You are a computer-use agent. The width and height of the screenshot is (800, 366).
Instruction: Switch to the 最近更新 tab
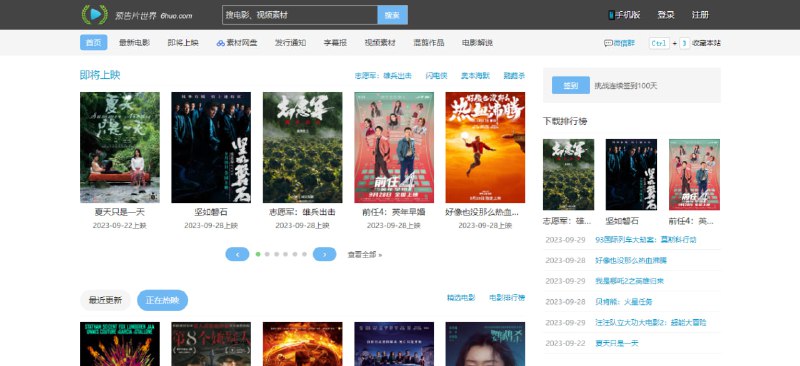(105, 300)
